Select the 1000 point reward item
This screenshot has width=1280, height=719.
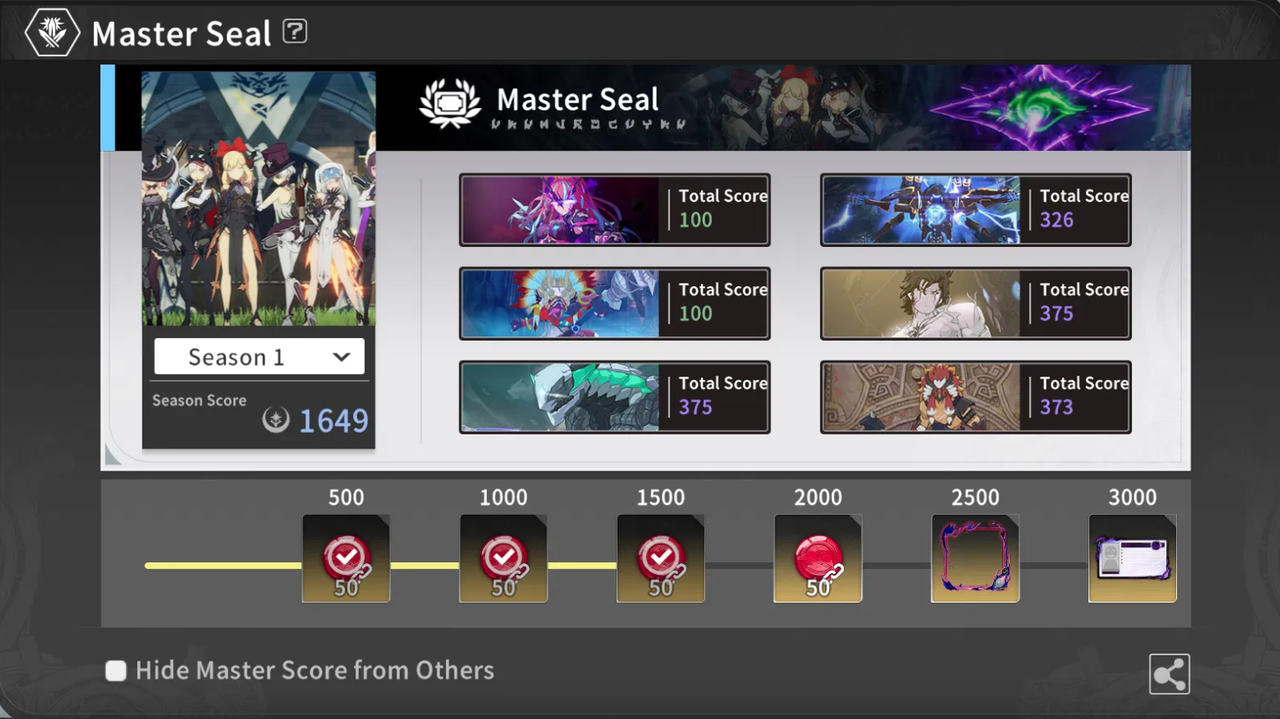(503, 558)
